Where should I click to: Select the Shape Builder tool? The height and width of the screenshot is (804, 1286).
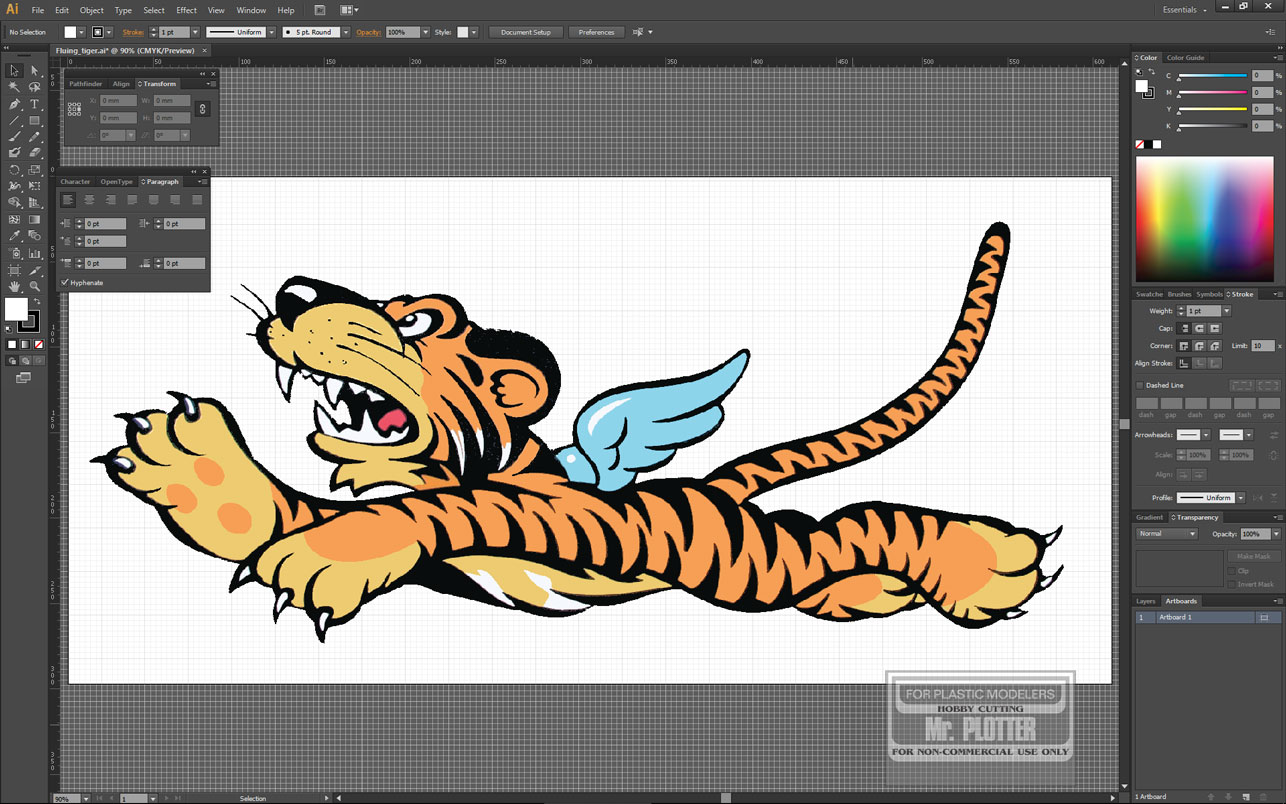coord(14,203)
